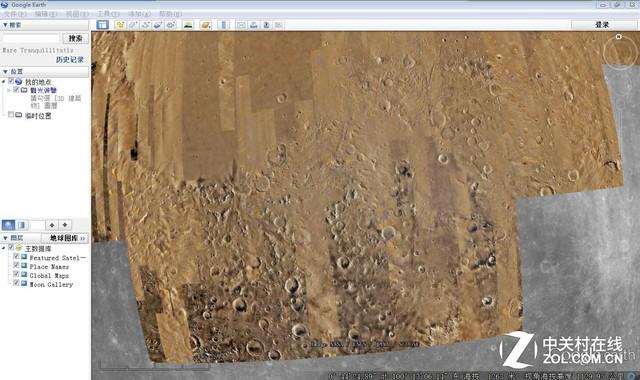Toggle the Global Maps layer checkbox

16,274
